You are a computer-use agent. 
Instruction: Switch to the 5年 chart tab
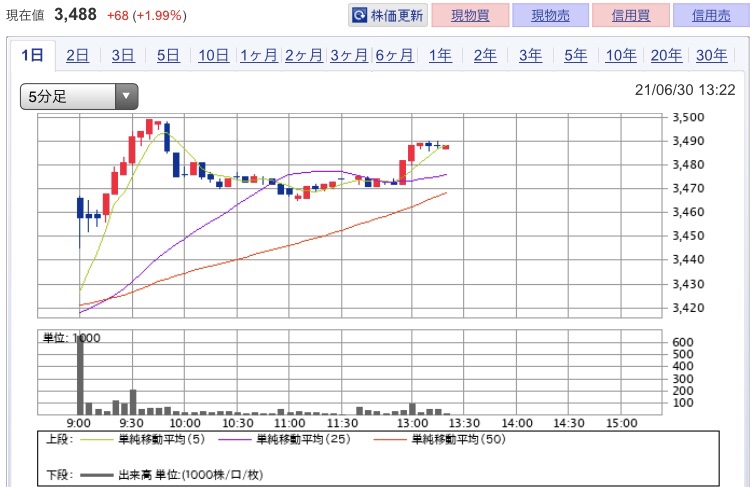click(575, 55)
